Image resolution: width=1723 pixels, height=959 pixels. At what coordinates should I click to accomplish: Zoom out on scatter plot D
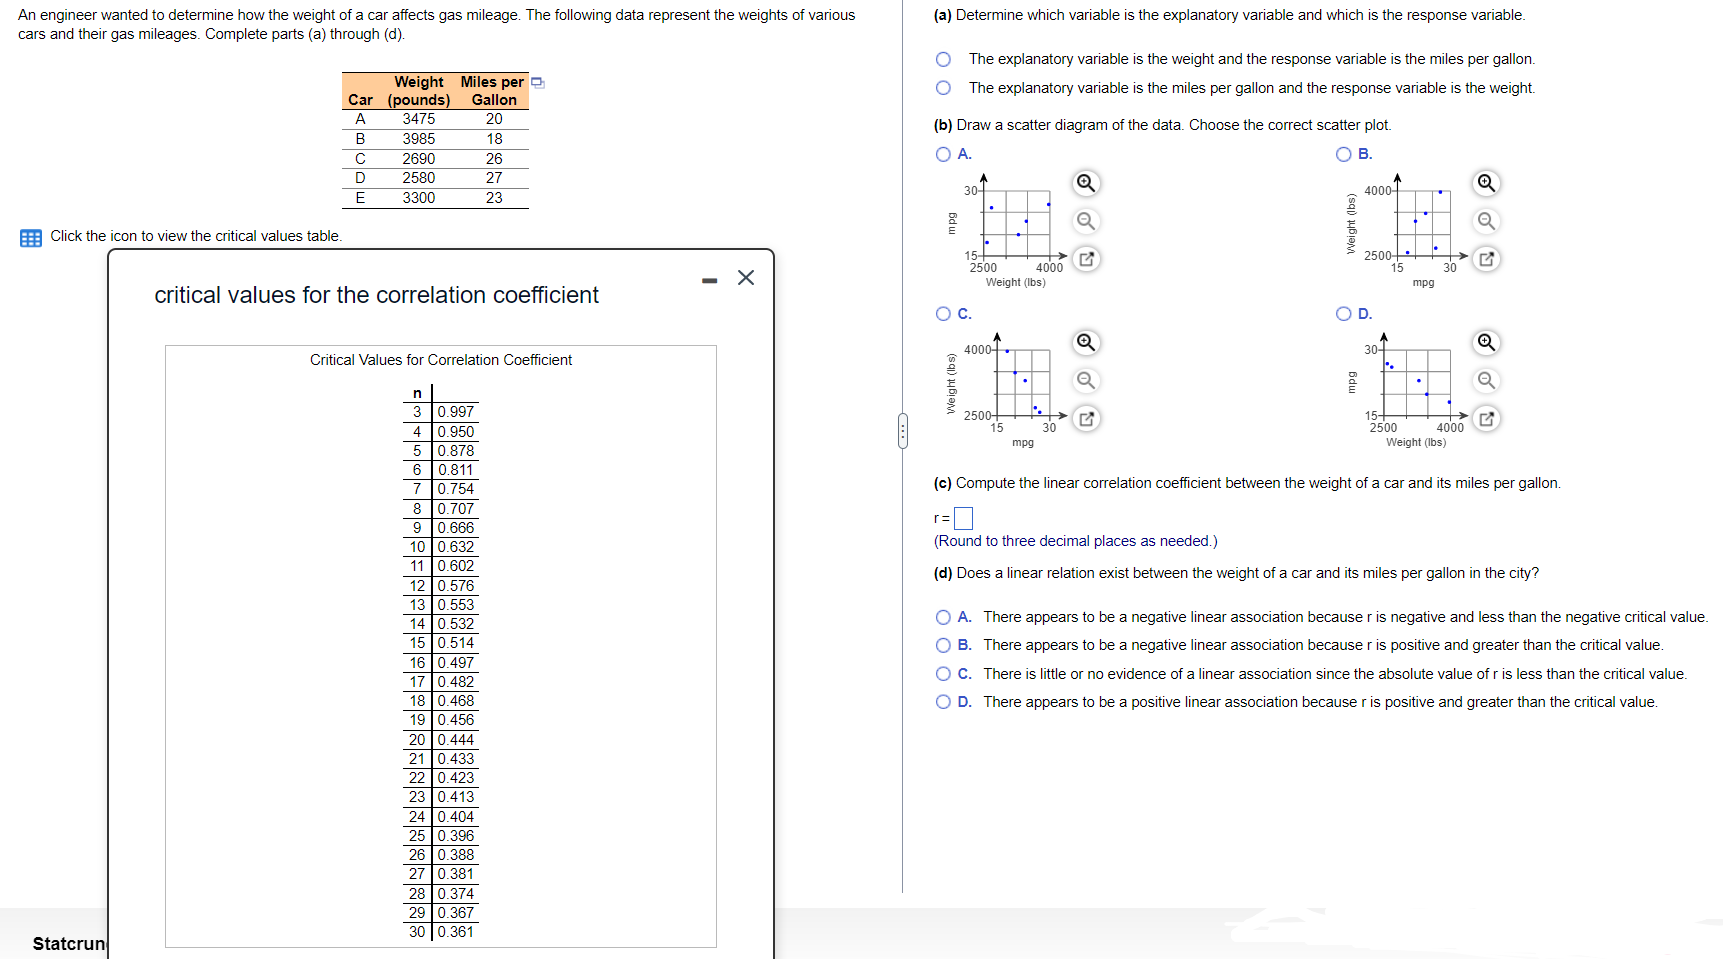1486,380
